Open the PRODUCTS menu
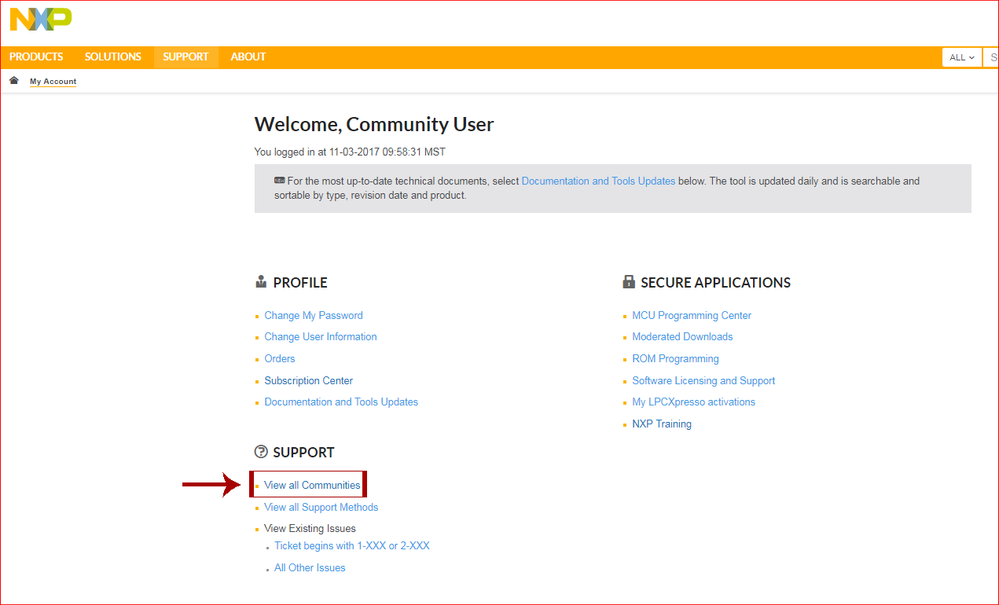This screenshot has height=605, width=999. pos(36,57)
